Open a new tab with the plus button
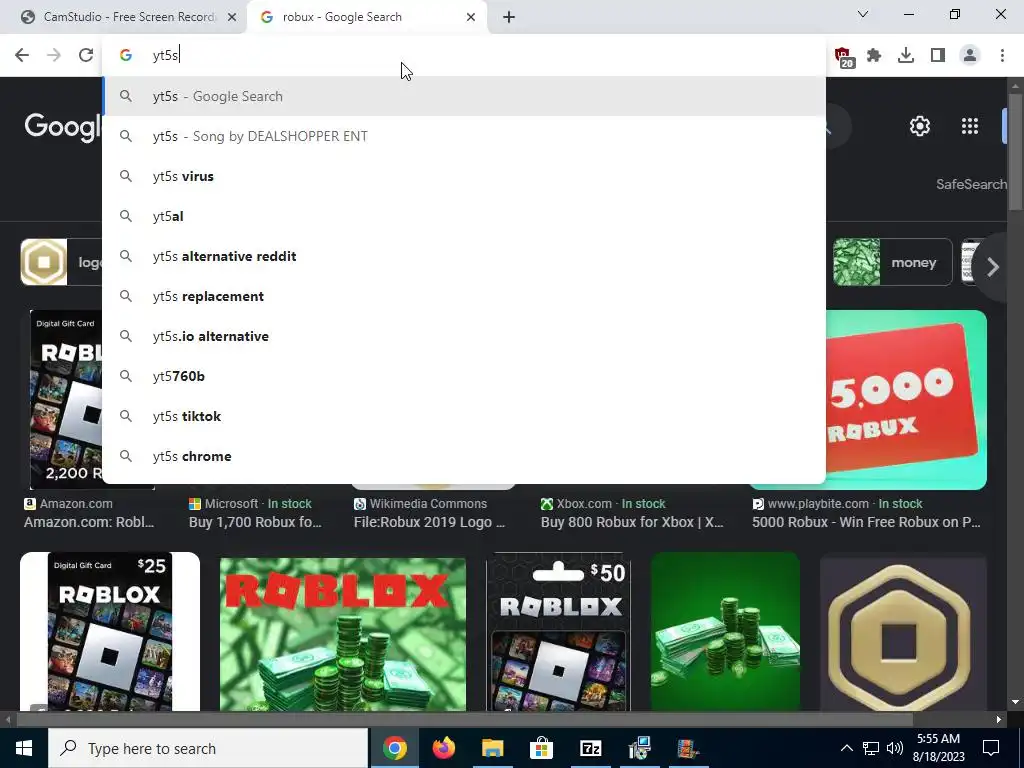Image resolution: width=1024 pixels, height=768 pixels. [x=509, y=17]
